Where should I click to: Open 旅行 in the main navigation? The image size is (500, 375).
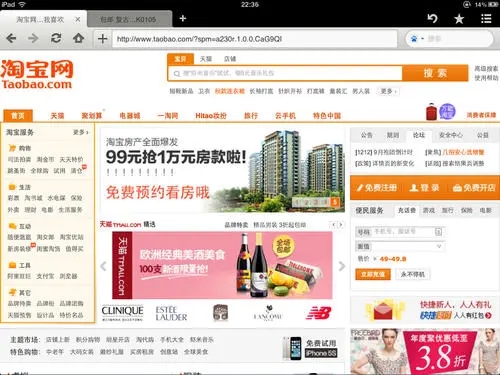pyautogui.click(x=251, y=116)
